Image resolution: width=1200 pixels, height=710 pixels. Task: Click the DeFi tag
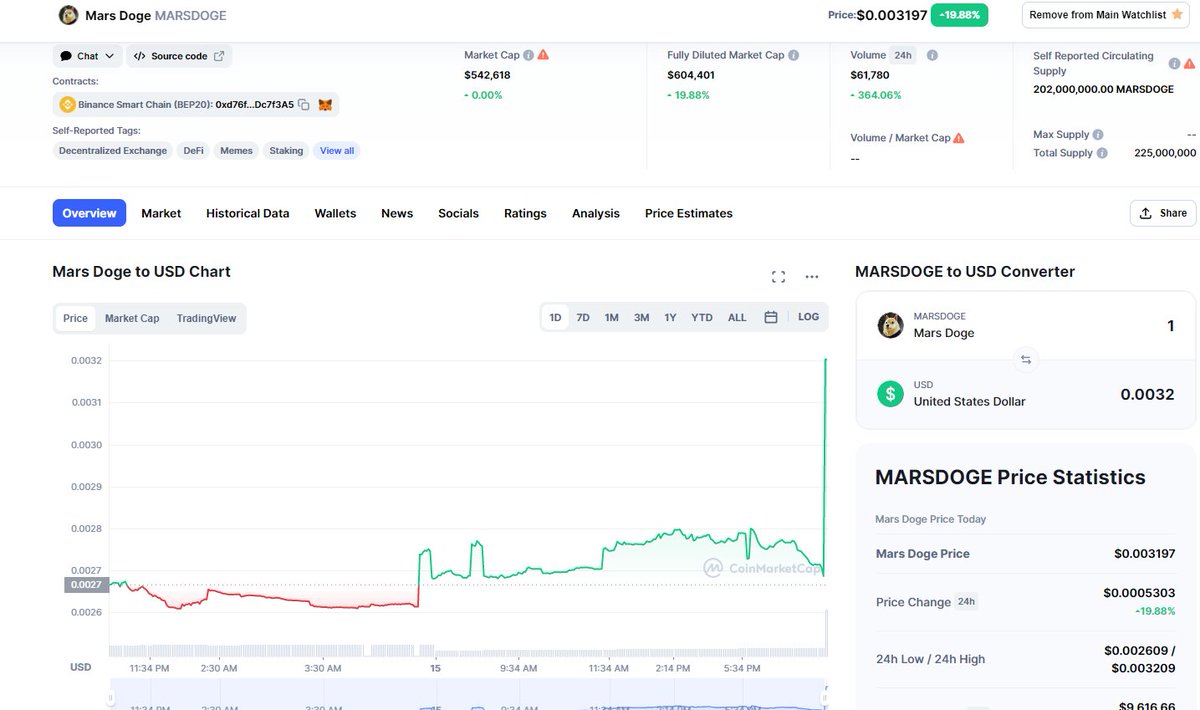point(193,151)
